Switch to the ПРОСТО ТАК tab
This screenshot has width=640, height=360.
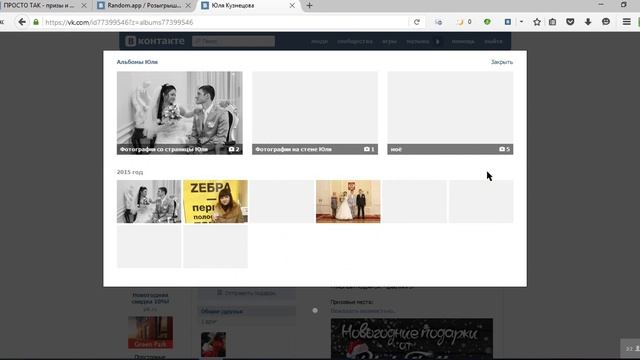click(39, 5)
